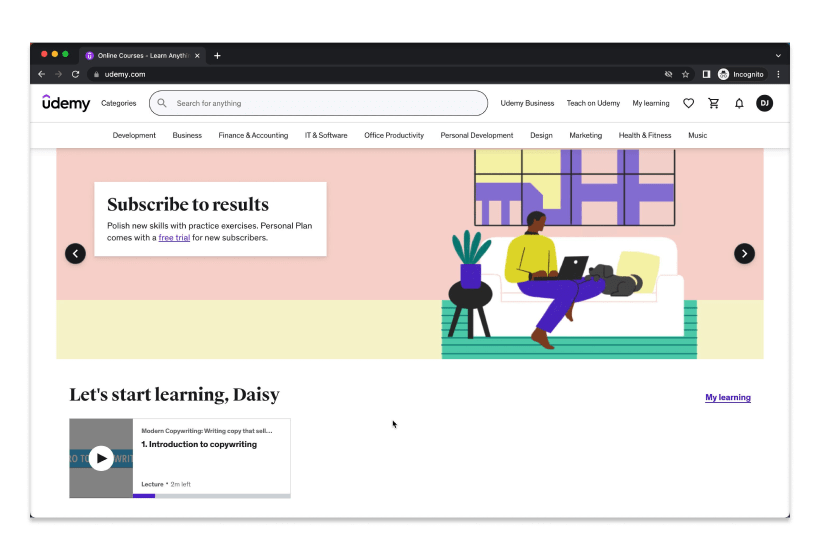Click the Udemy logo
820x560 pixels.
coord(66,103)
